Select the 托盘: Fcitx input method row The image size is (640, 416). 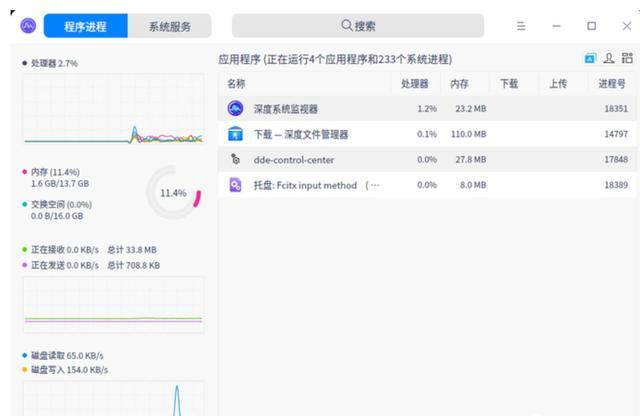427,185
